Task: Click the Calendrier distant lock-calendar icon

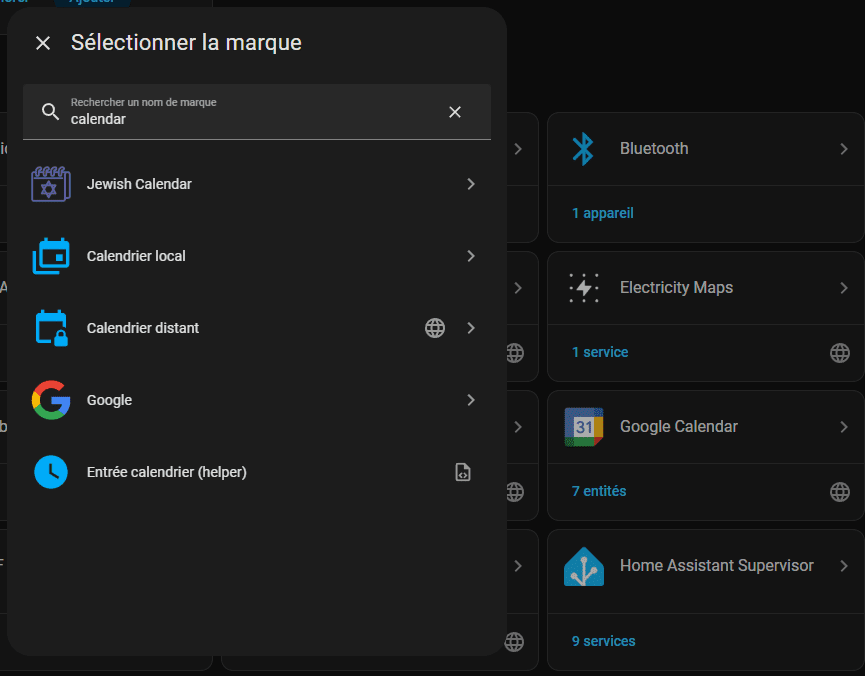Action: 51,328
